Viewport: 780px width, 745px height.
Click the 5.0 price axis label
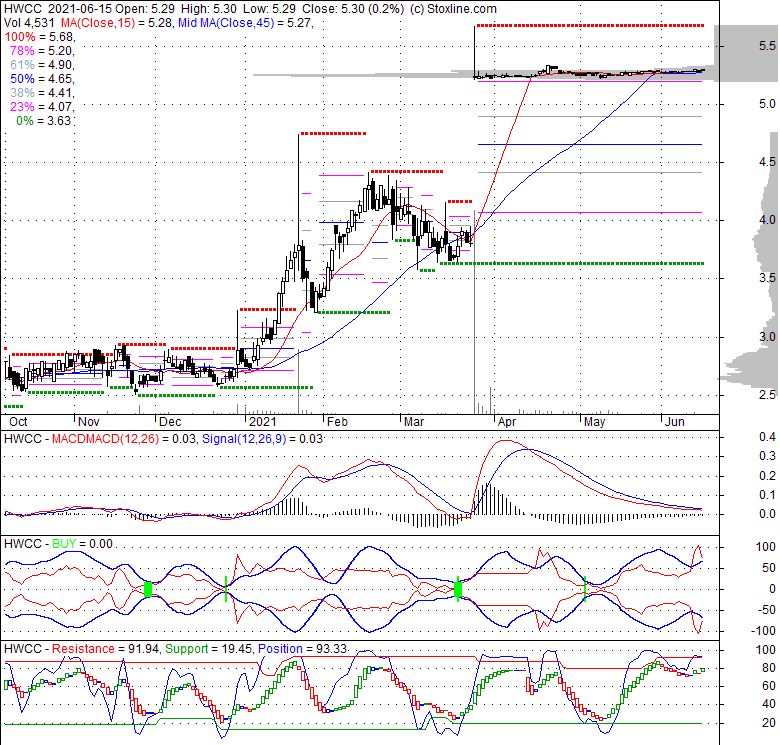click(x=767, y=104)
